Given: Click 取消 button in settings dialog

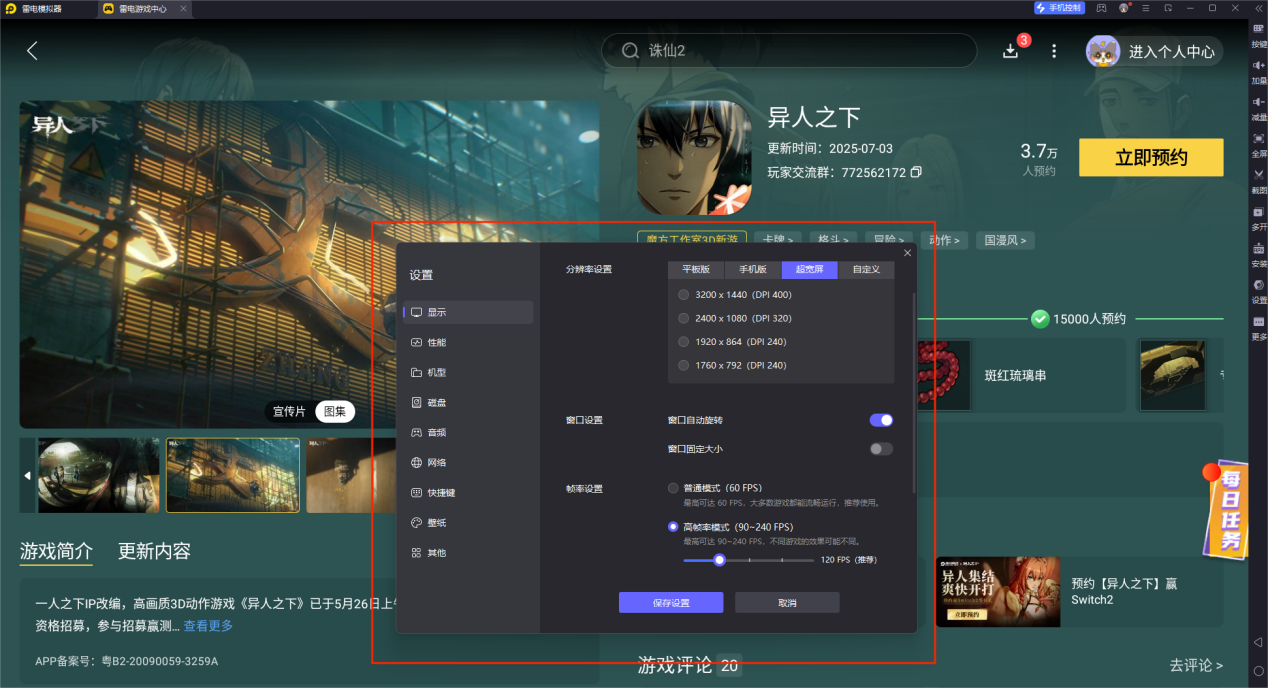Looking at the screenshot, I should (787, 603).
